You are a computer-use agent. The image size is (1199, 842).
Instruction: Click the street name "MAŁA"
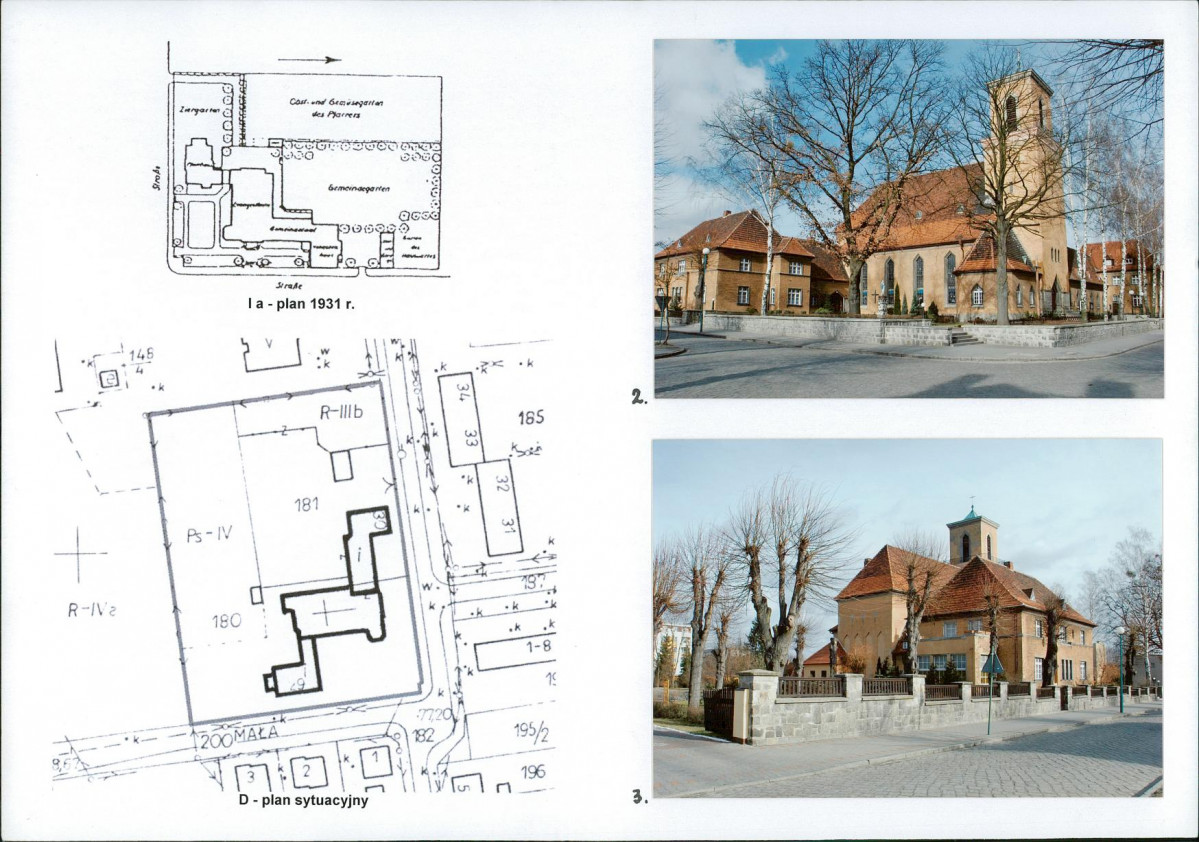[256, 733]
